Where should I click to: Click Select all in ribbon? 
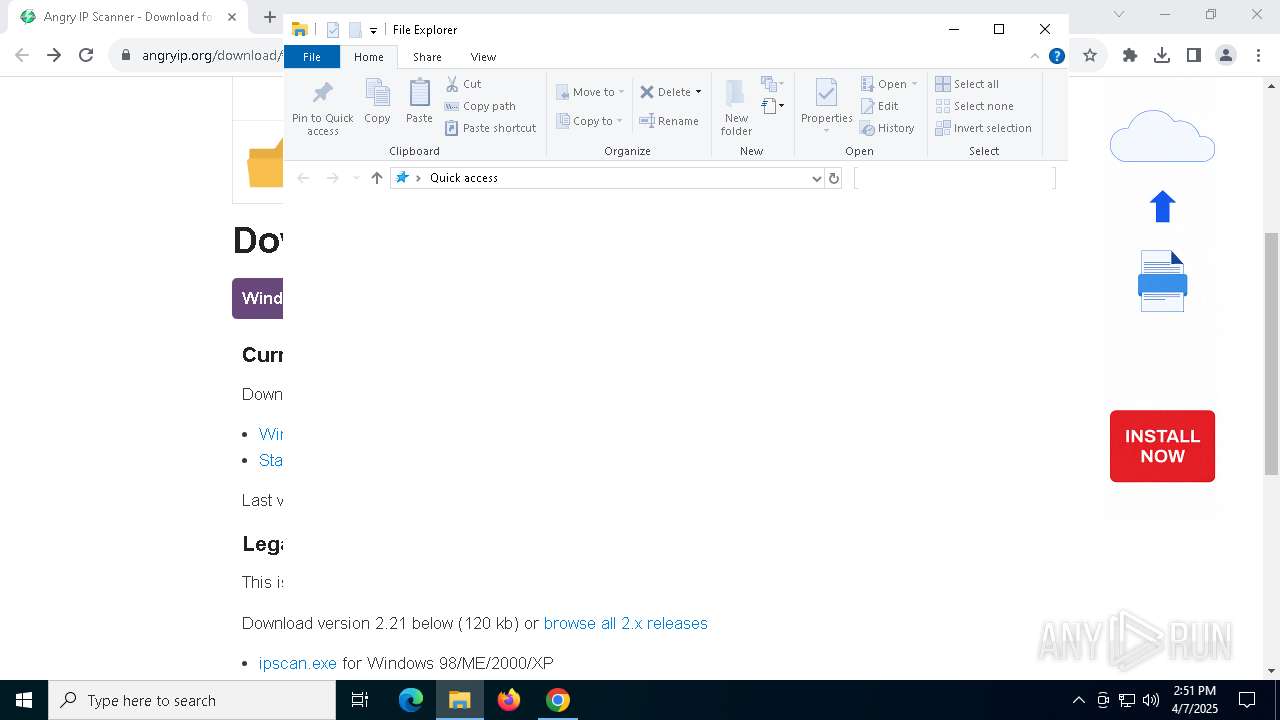tap(967, 84)
